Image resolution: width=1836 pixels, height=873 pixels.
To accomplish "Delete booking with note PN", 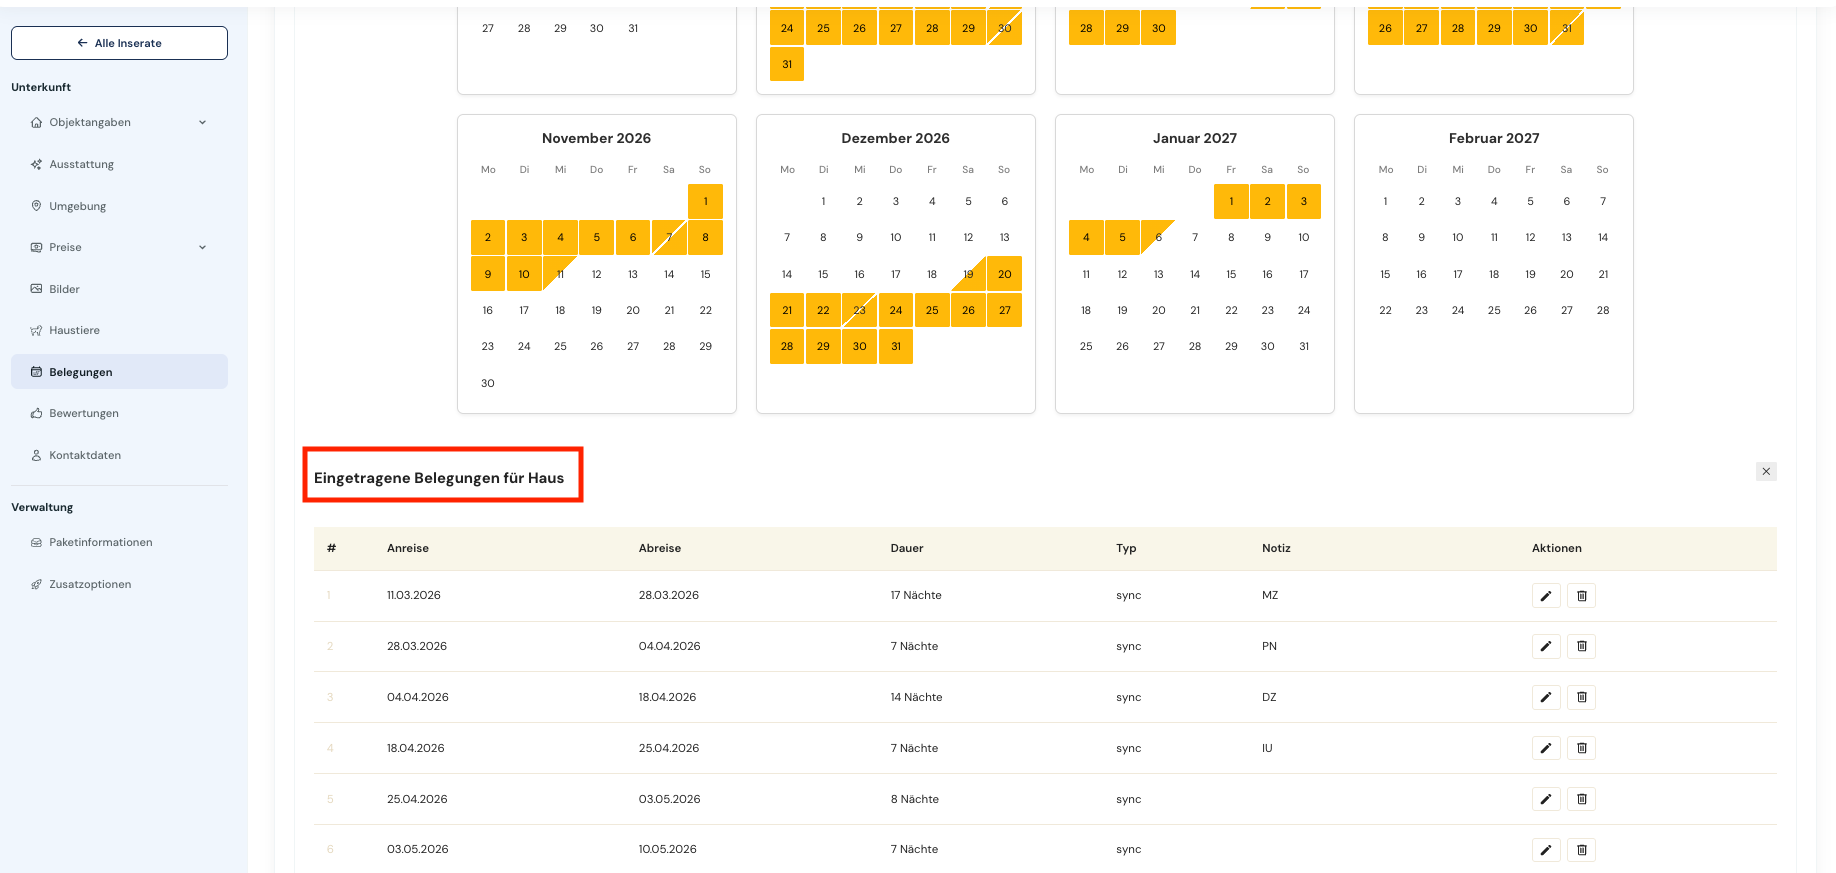I will coord(1581,647).
